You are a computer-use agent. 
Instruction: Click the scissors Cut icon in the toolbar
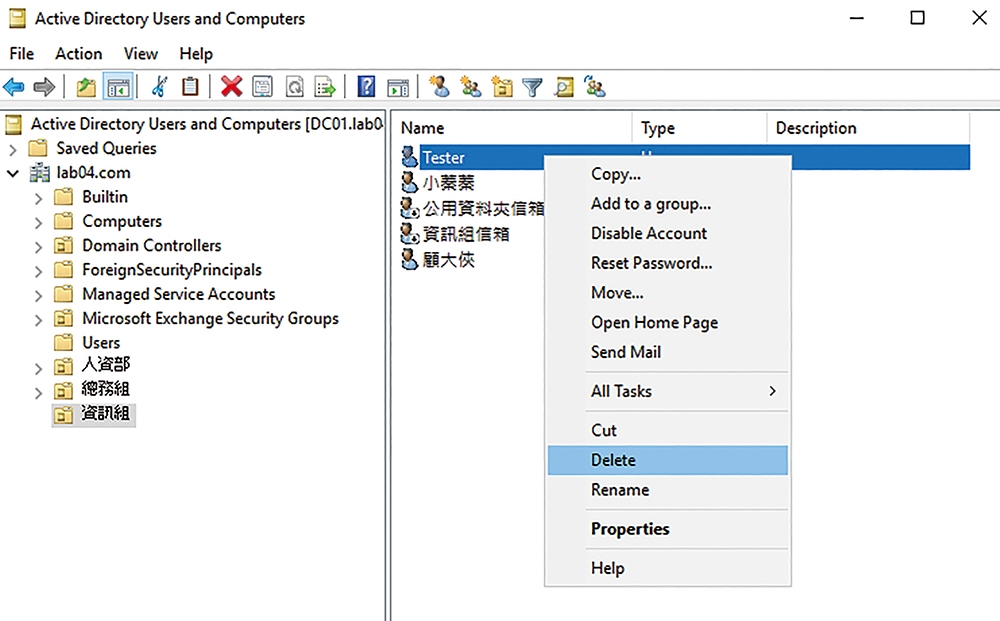pos(159,87)
